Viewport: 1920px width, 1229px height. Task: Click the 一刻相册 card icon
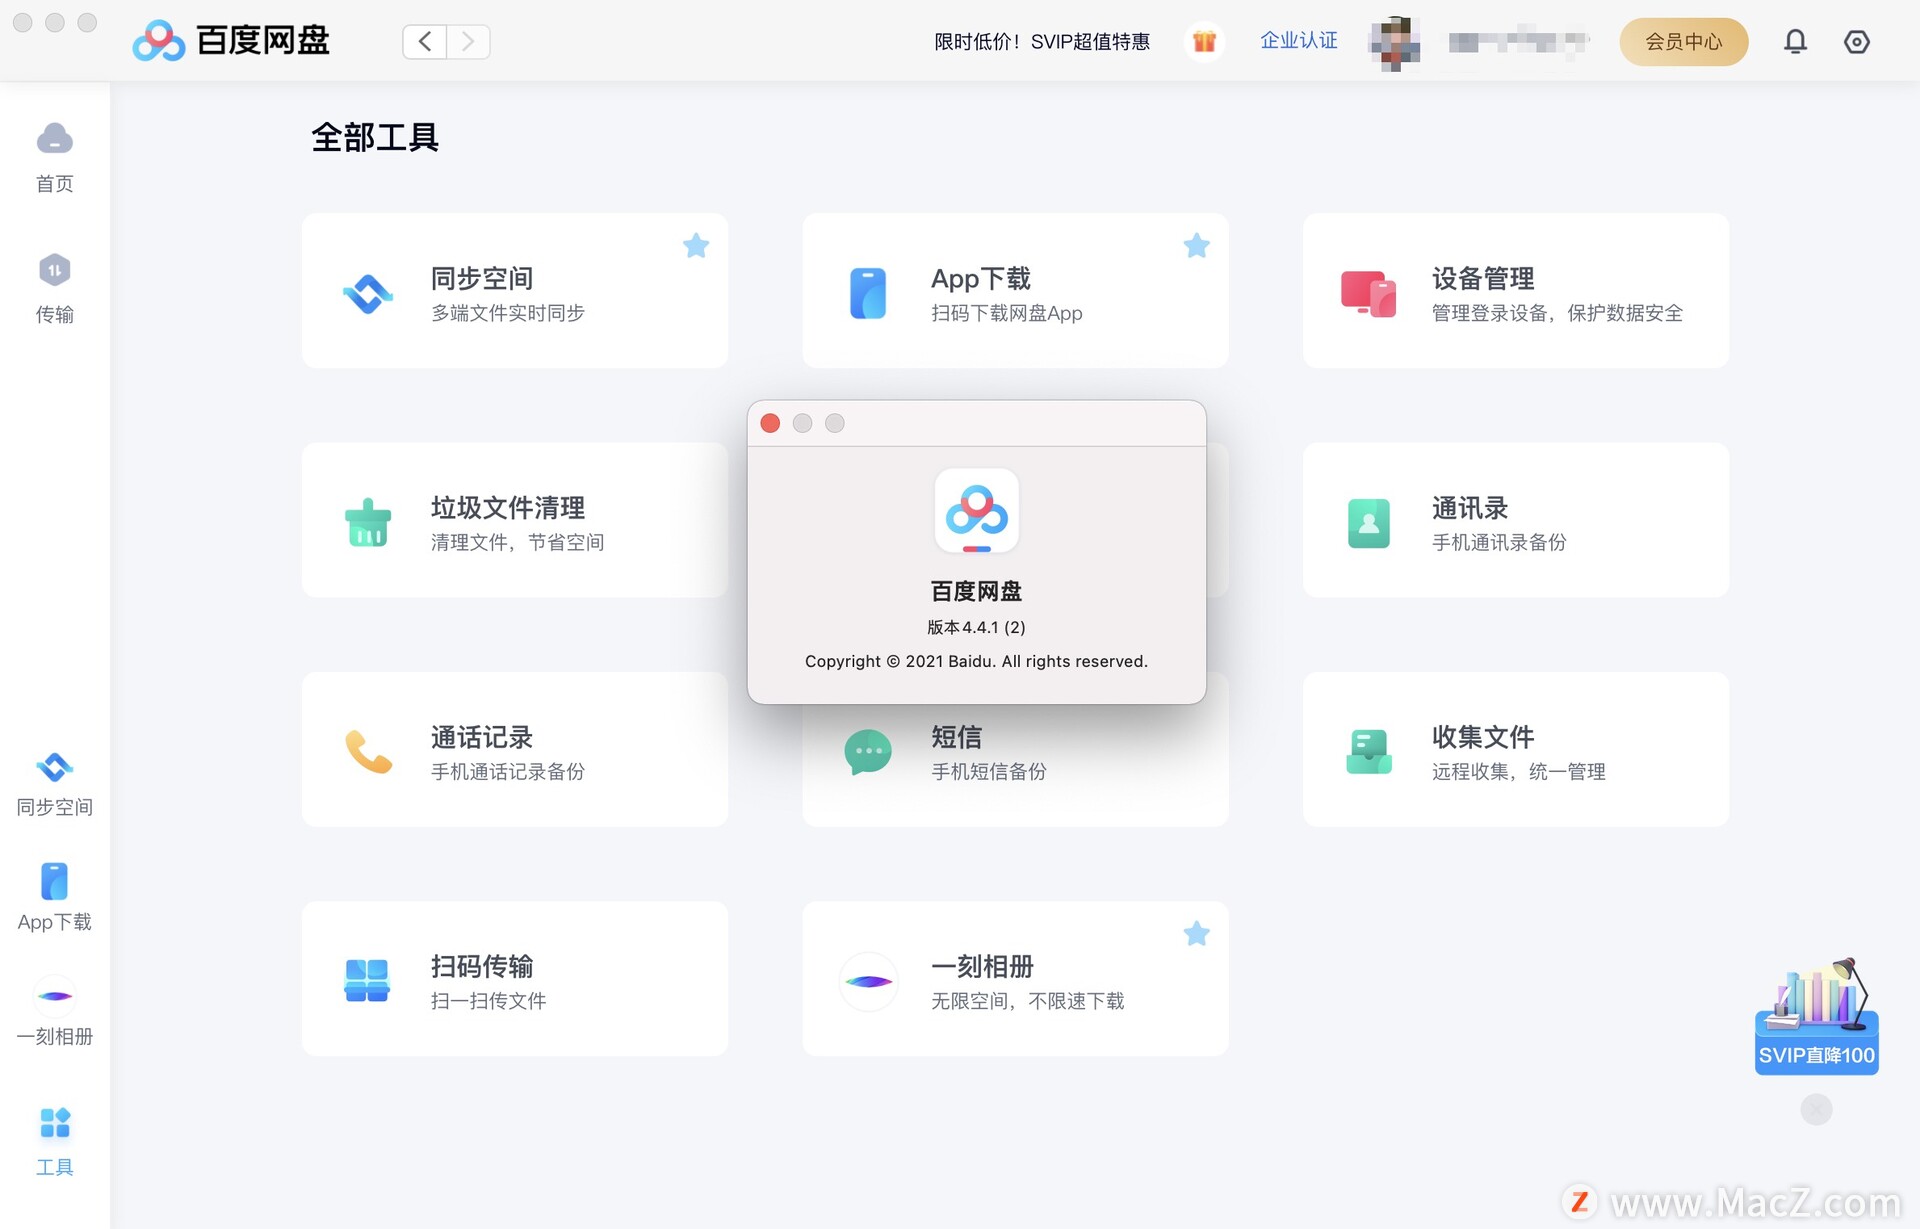coord(868,981)
